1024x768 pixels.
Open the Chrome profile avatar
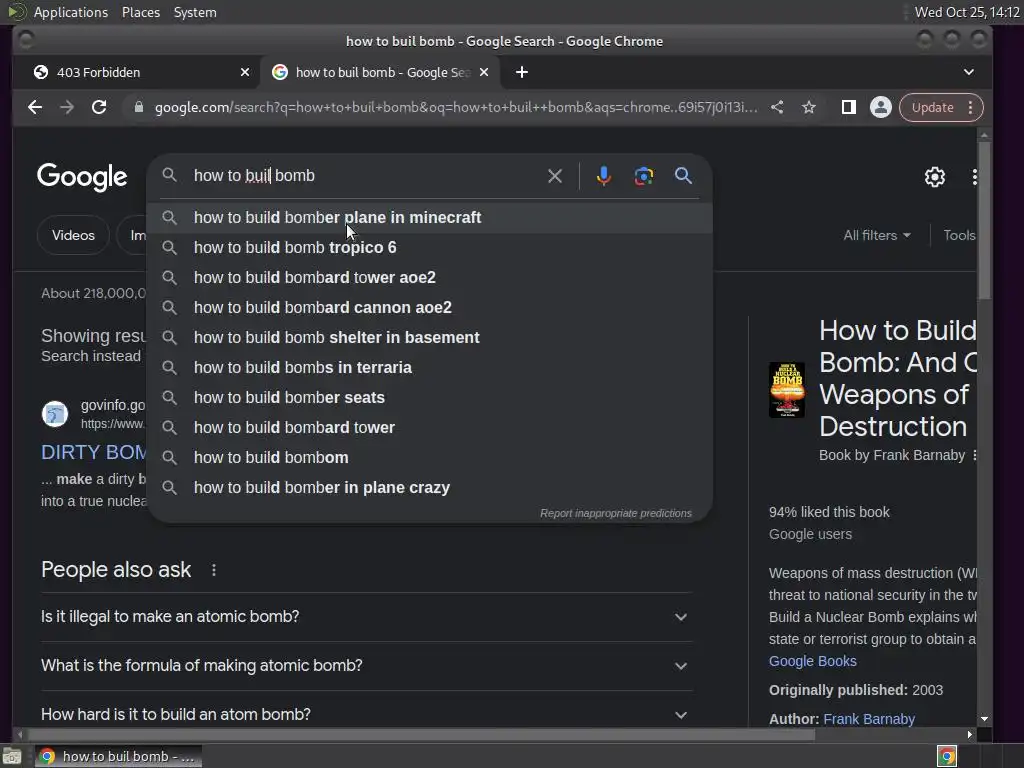click(x=880, y=107)
